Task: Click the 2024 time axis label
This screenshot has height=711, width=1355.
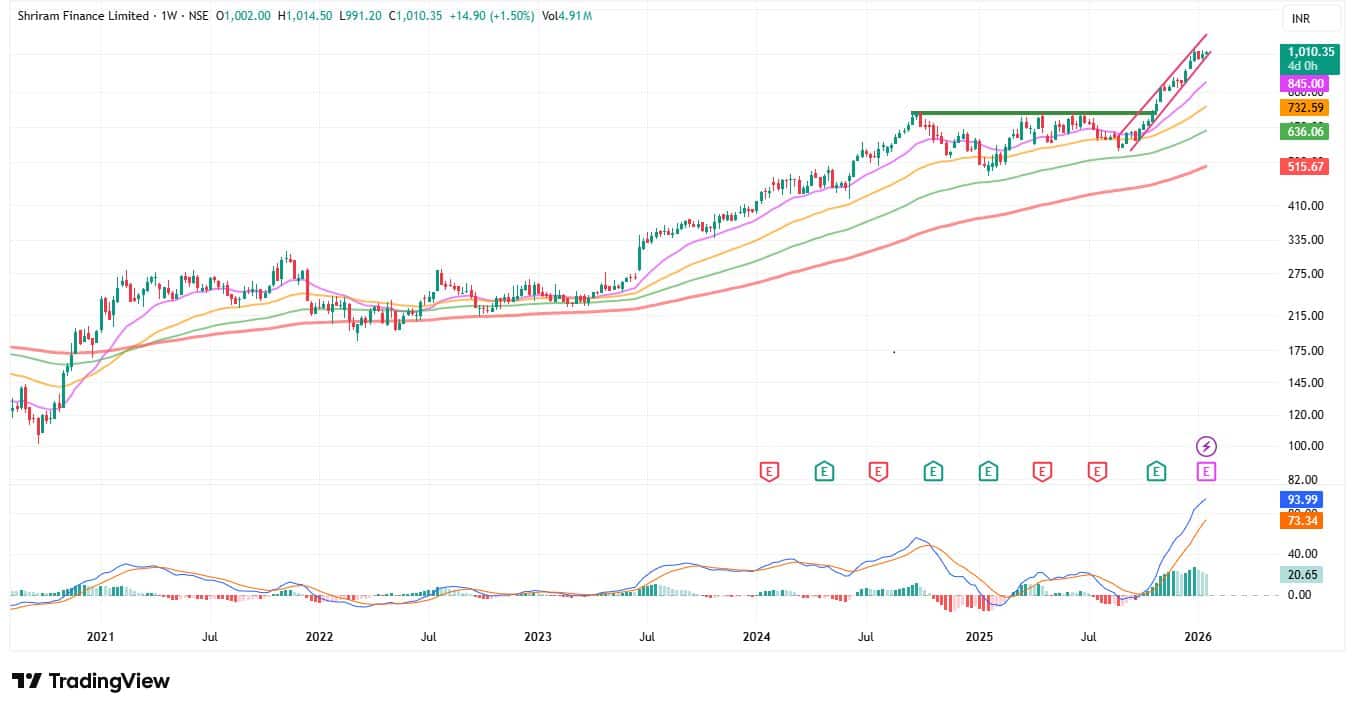Action: point(757,636)
